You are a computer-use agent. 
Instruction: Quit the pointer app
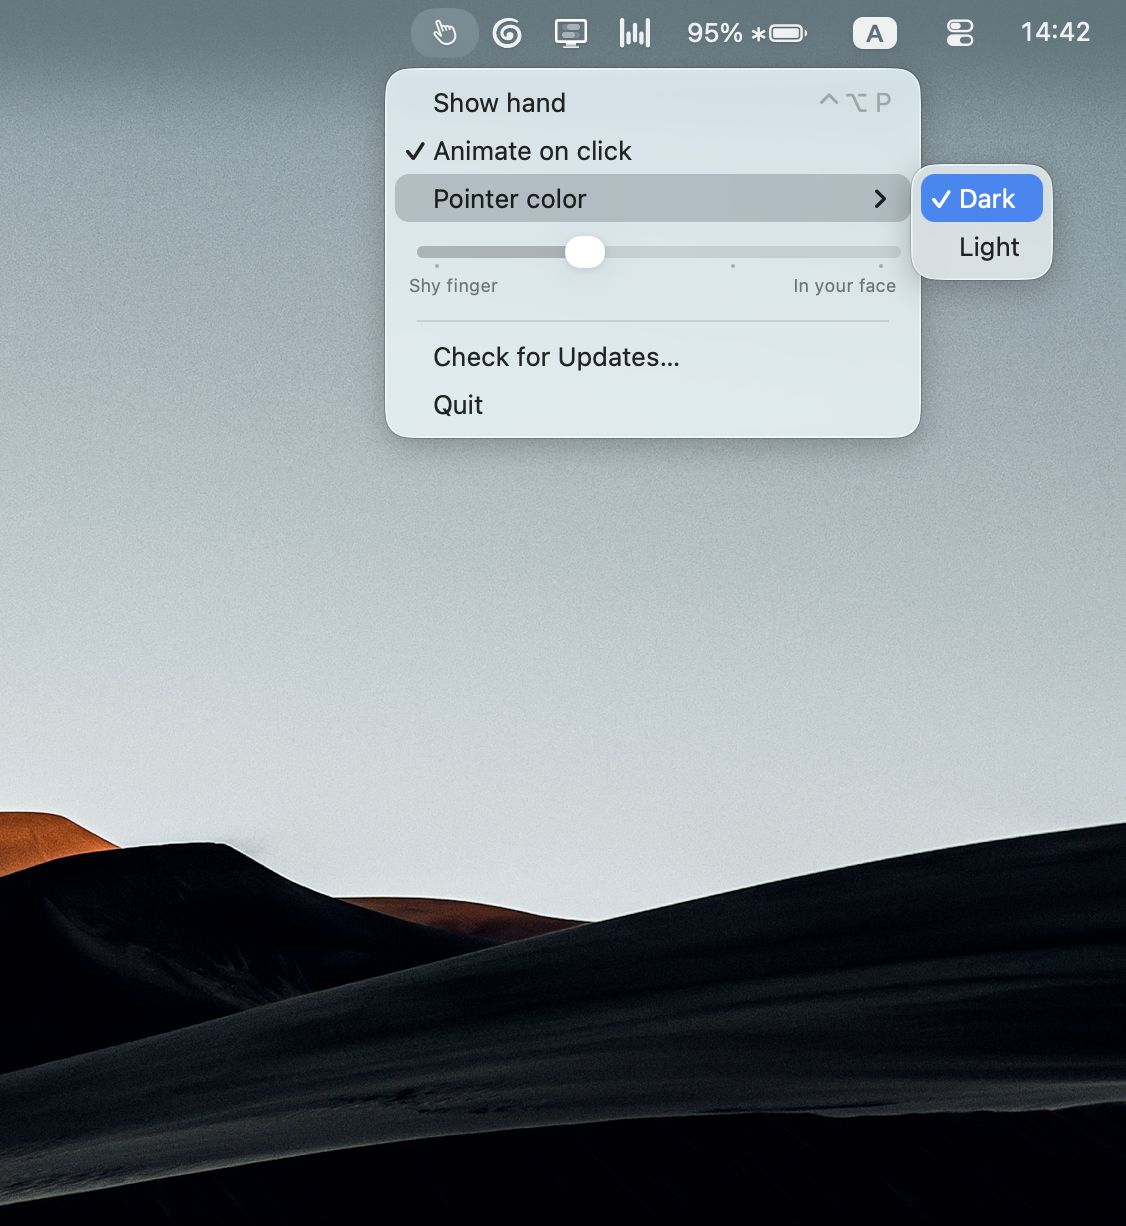tap(653, 405)
